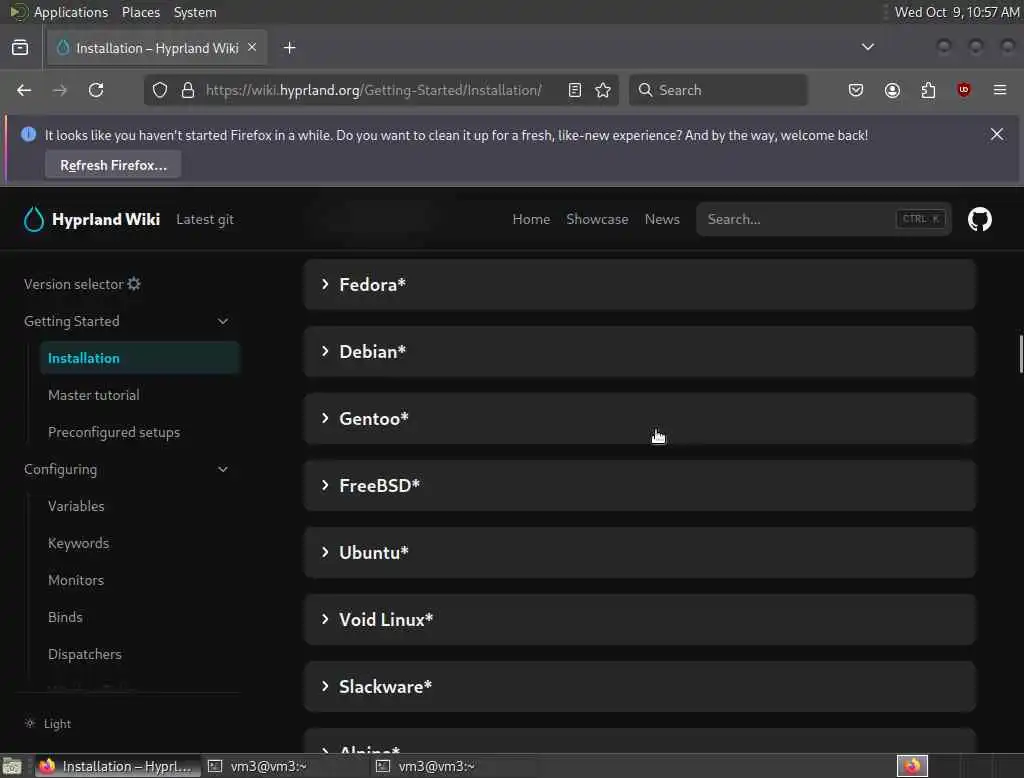1024x778 pixels.
Task: Open the Applications menu
Action: click(x=71, y=12)
